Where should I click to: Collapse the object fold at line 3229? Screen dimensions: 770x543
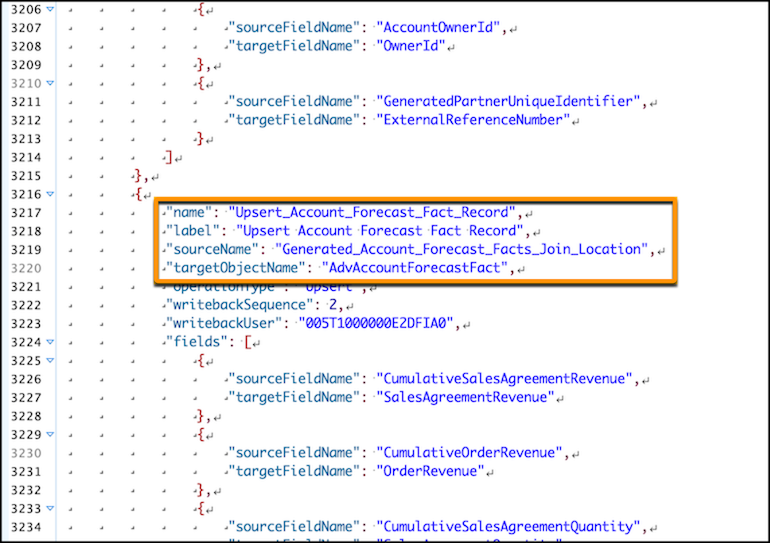(x=50, y=434)
